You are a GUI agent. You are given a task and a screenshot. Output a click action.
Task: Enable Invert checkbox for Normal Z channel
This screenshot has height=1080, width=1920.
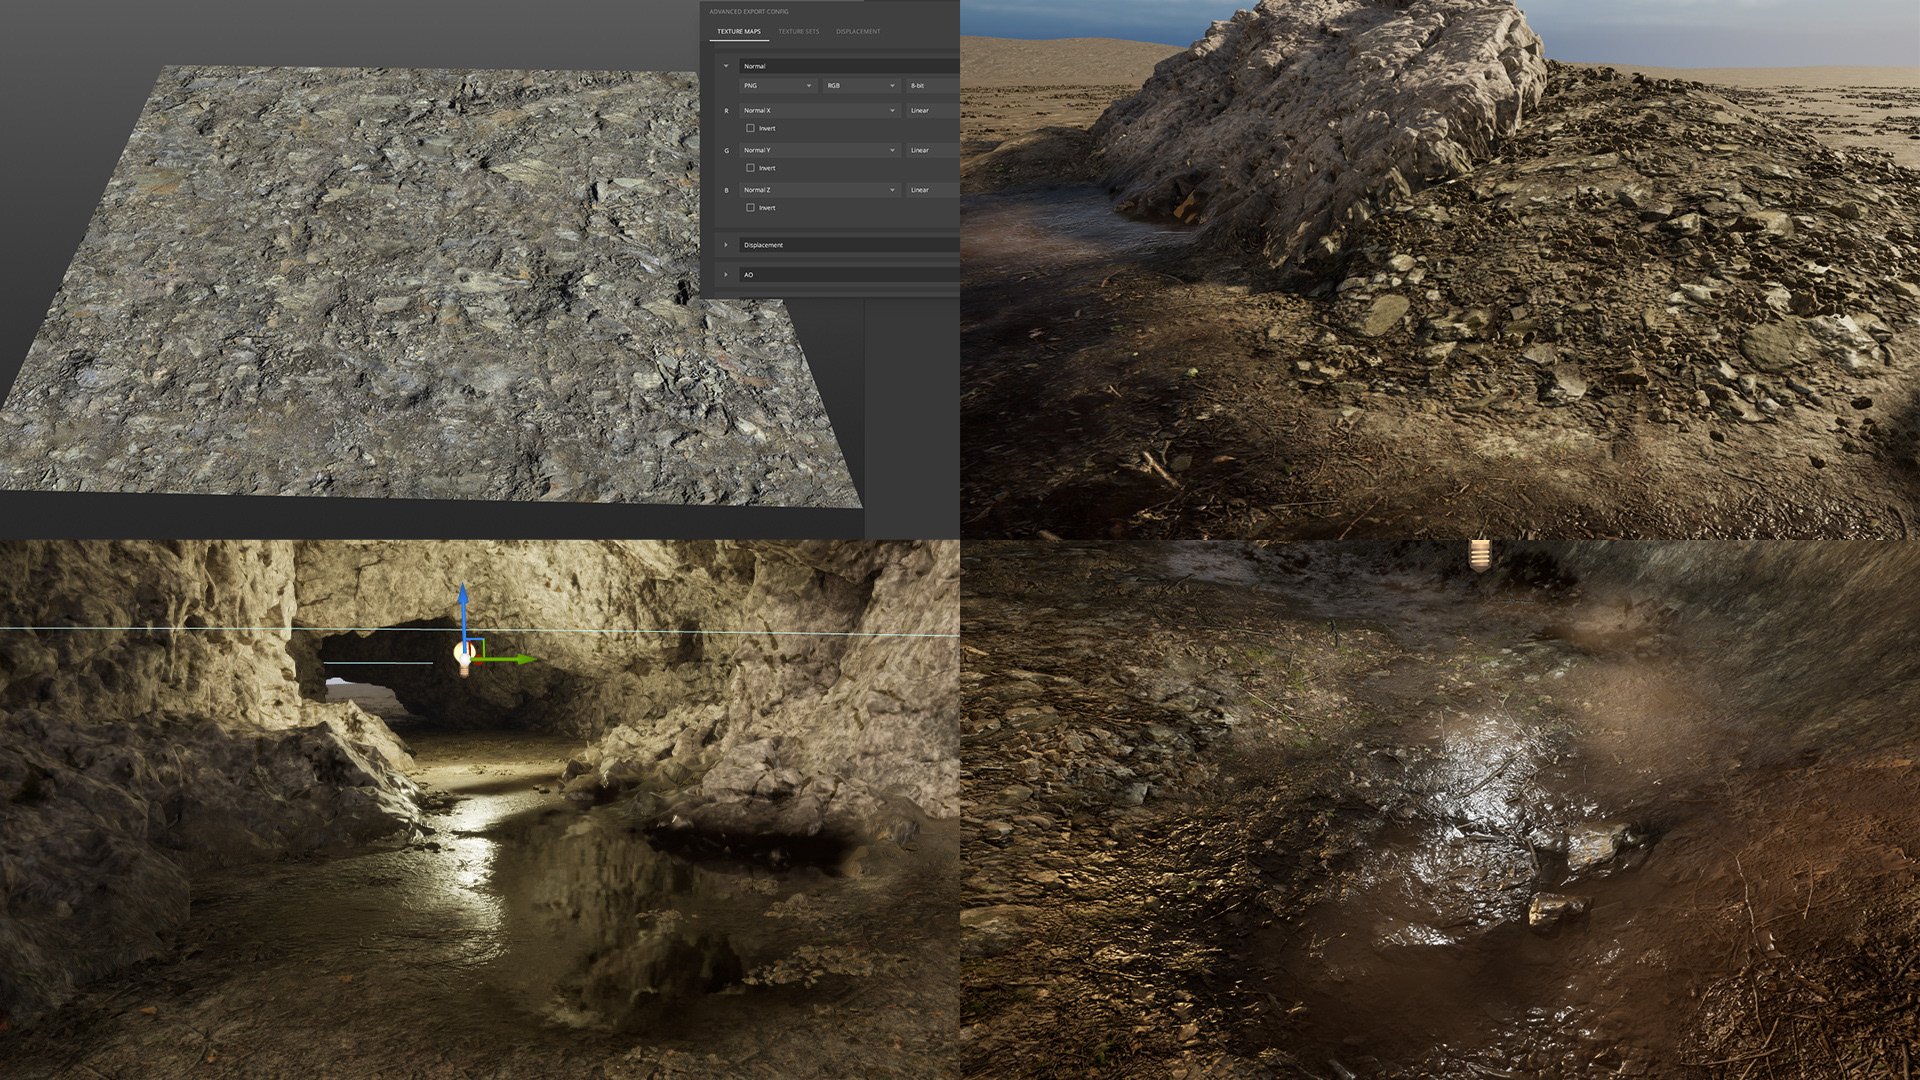[750, 208]
